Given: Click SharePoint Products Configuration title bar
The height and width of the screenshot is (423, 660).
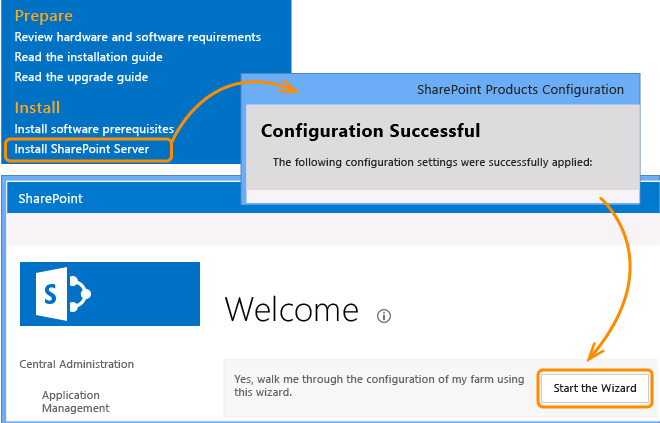Looking at the screenshot, I should click(x=440, y=90).
